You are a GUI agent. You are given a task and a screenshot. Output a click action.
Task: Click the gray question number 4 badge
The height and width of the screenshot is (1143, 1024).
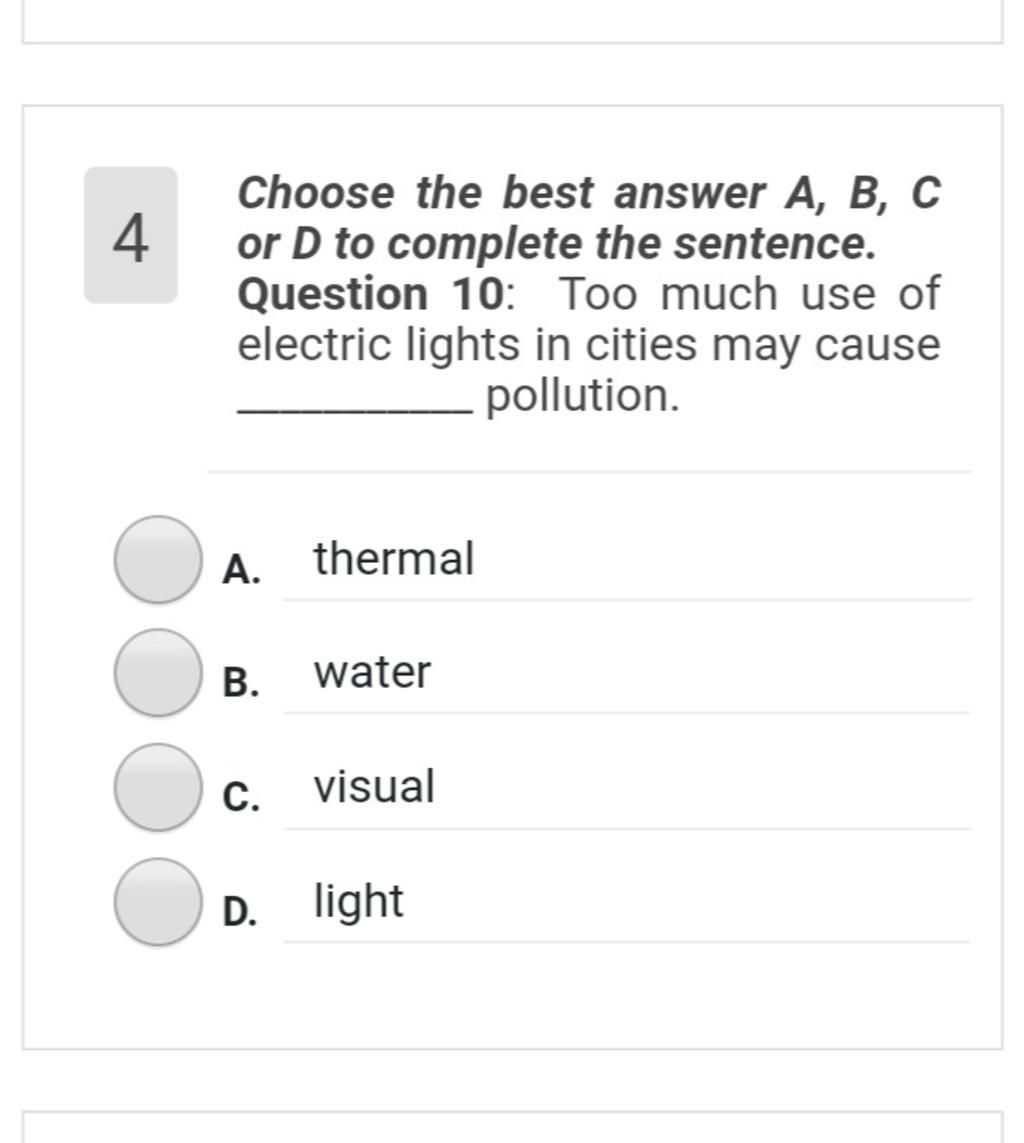click(130, 235)
